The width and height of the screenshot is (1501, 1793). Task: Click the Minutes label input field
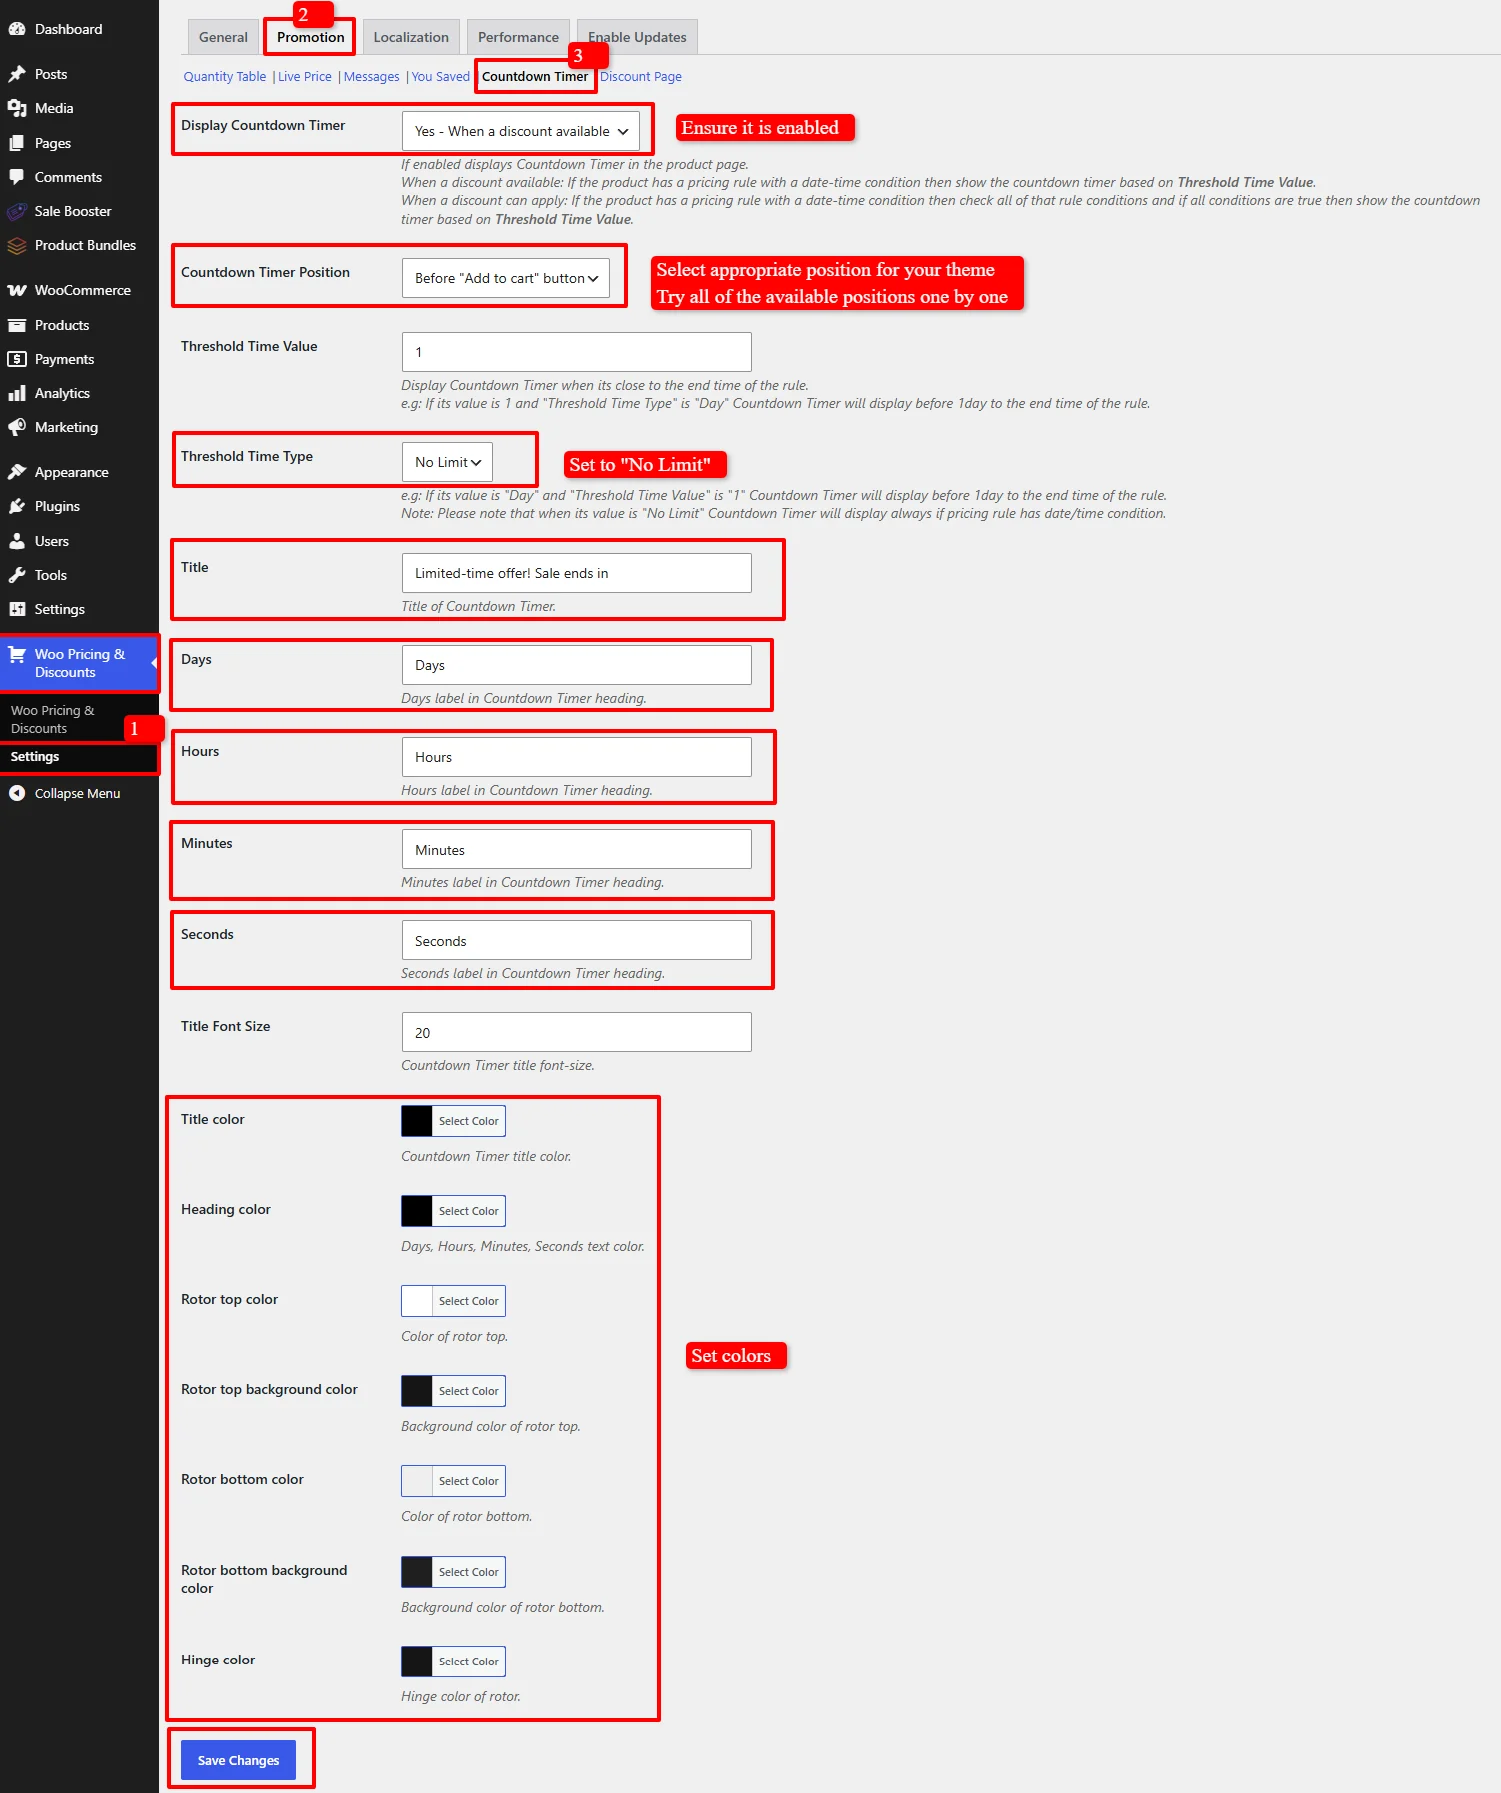tap(576, 849)
